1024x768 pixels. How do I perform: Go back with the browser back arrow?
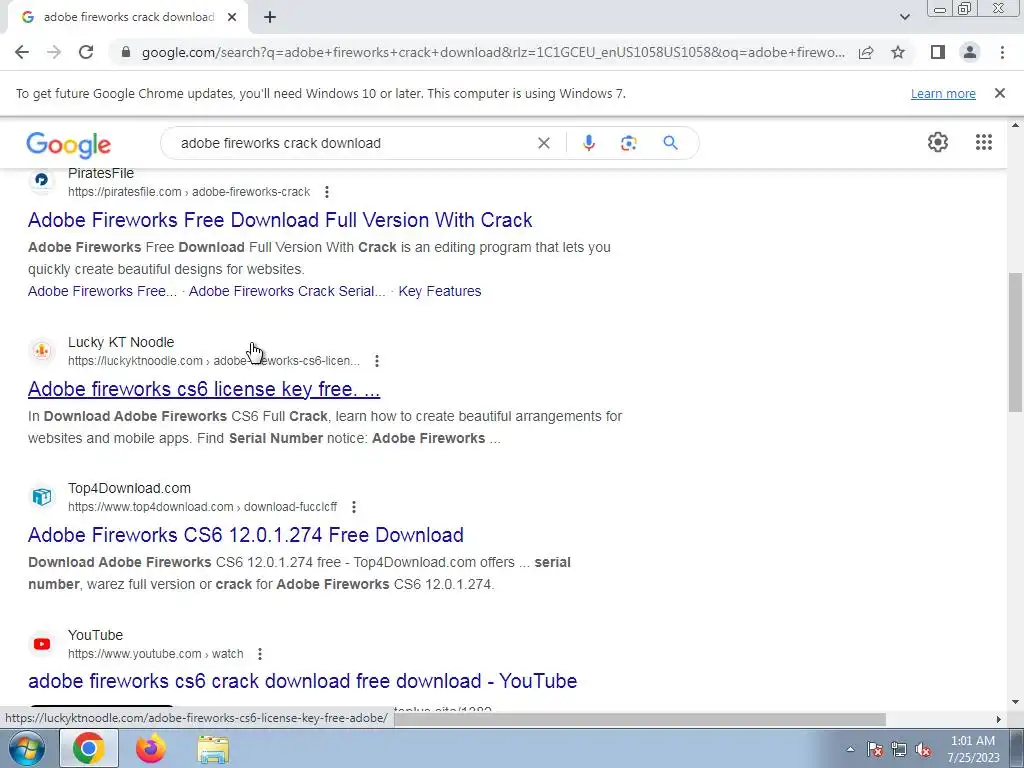(22, 52)
